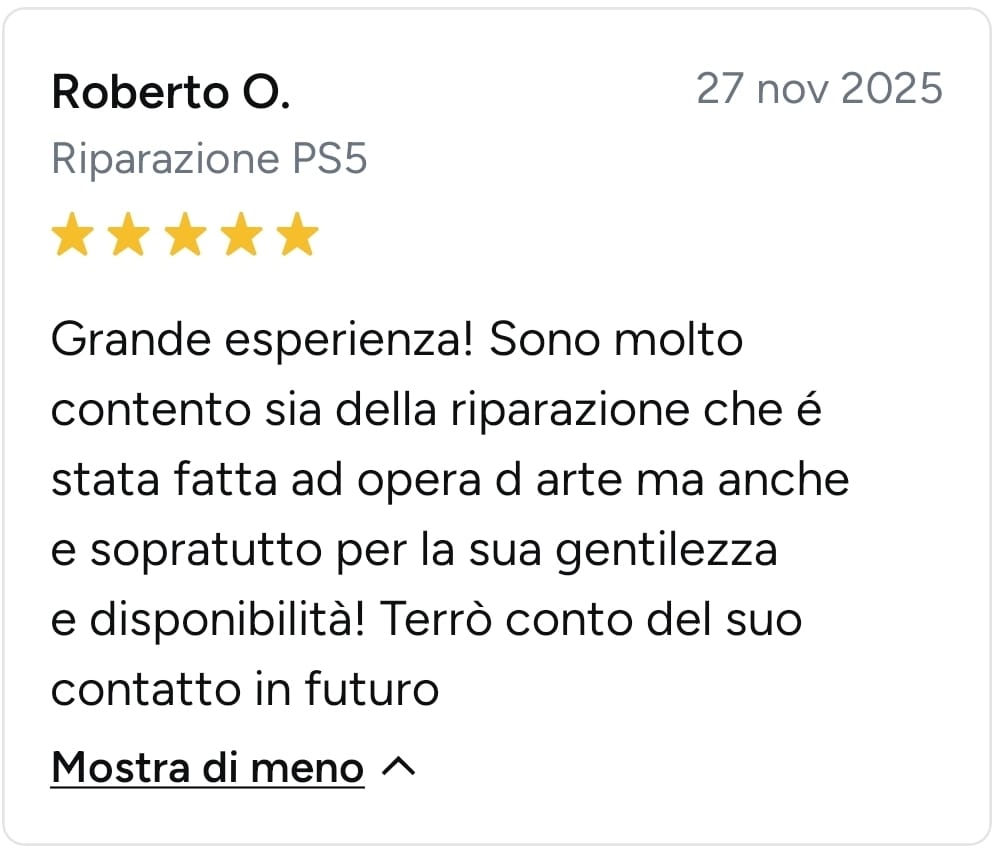Click the fourth star icon
Image resolution: width=992 pixels, height=848 pixels.
pyautogui.click(x=241, y=235)
